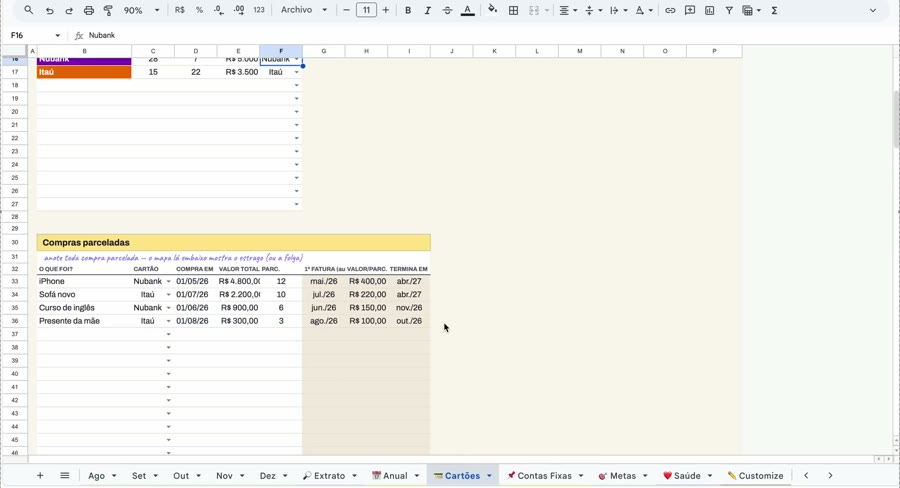The height and width of the screenshot is (488, 900).
Task: Add a new sheet
Action: click(40, 475)
